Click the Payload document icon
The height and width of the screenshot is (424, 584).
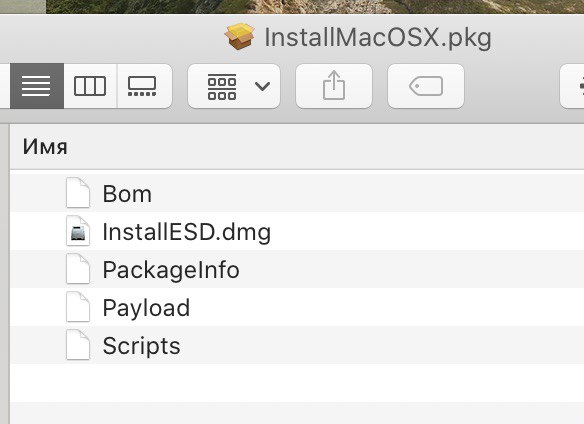coord(78,307)
